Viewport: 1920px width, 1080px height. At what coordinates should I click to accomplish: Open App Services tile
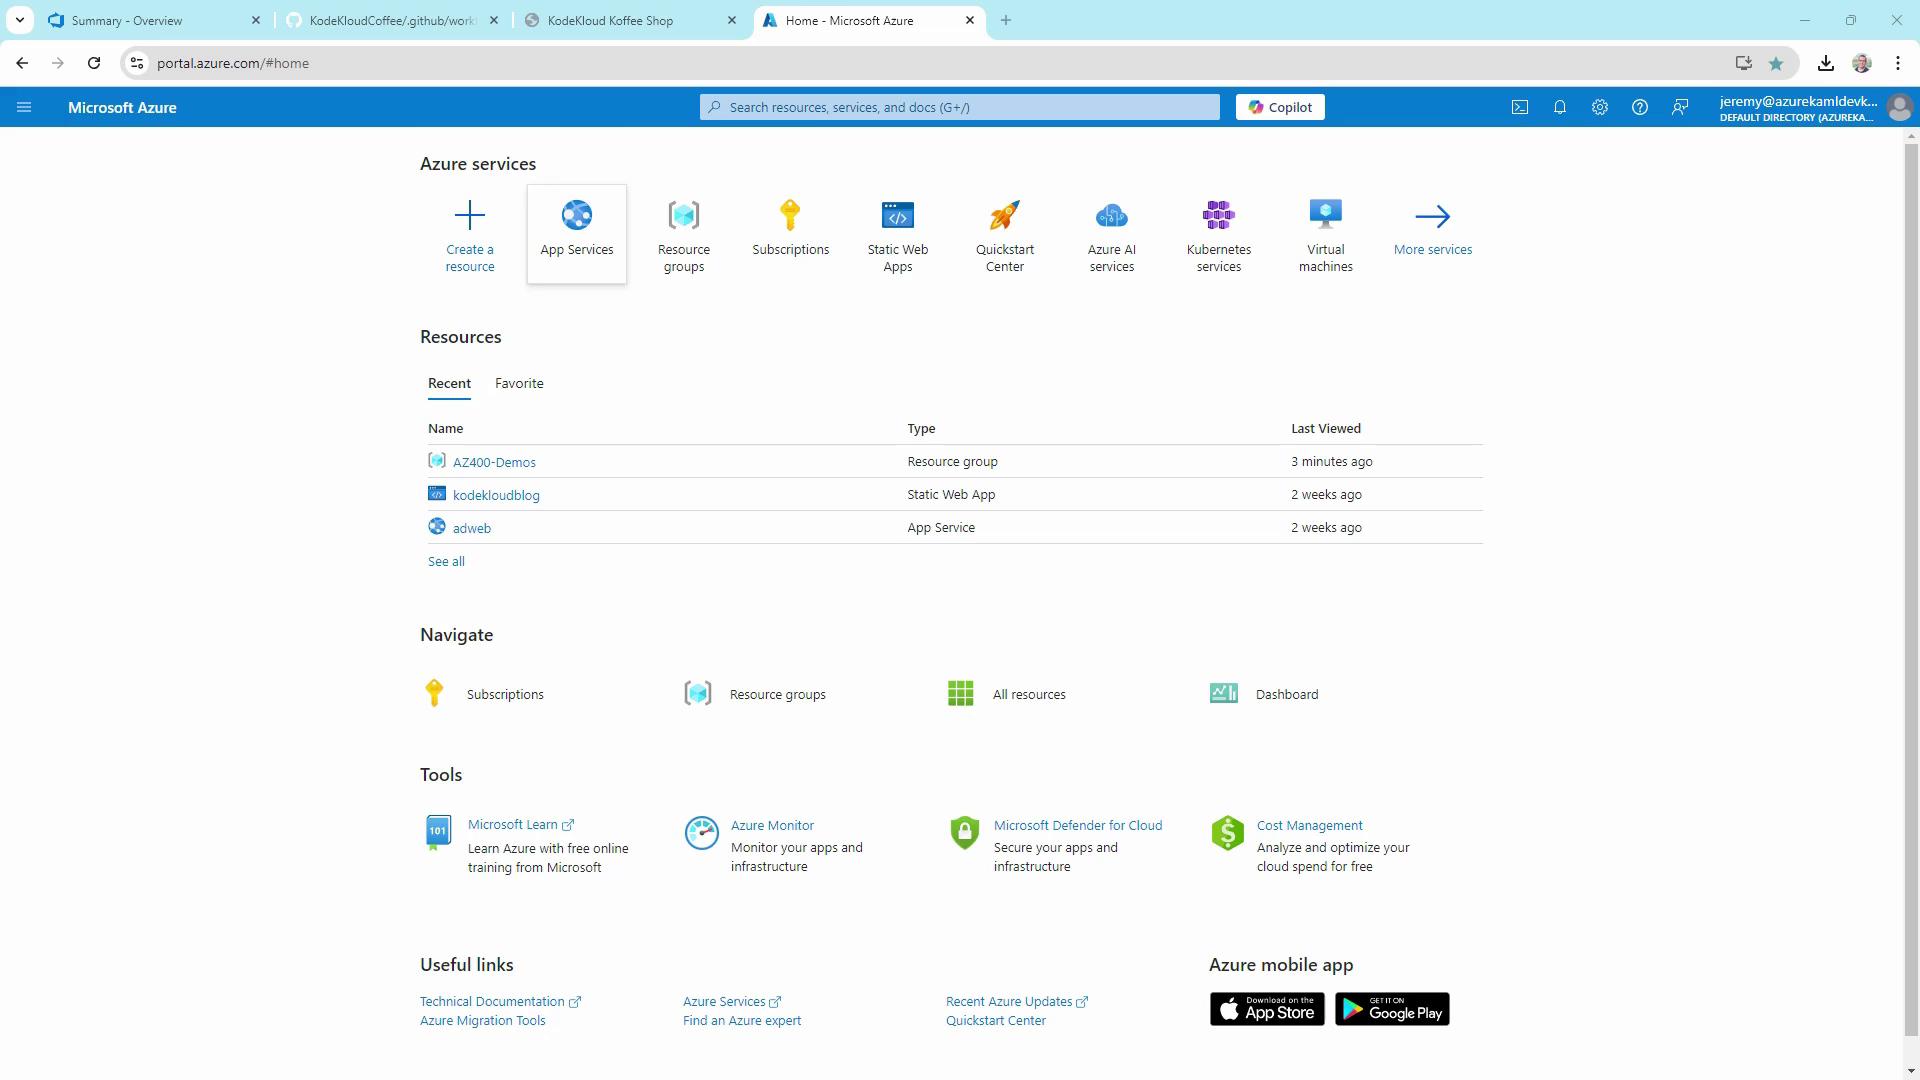pos(577,234)
